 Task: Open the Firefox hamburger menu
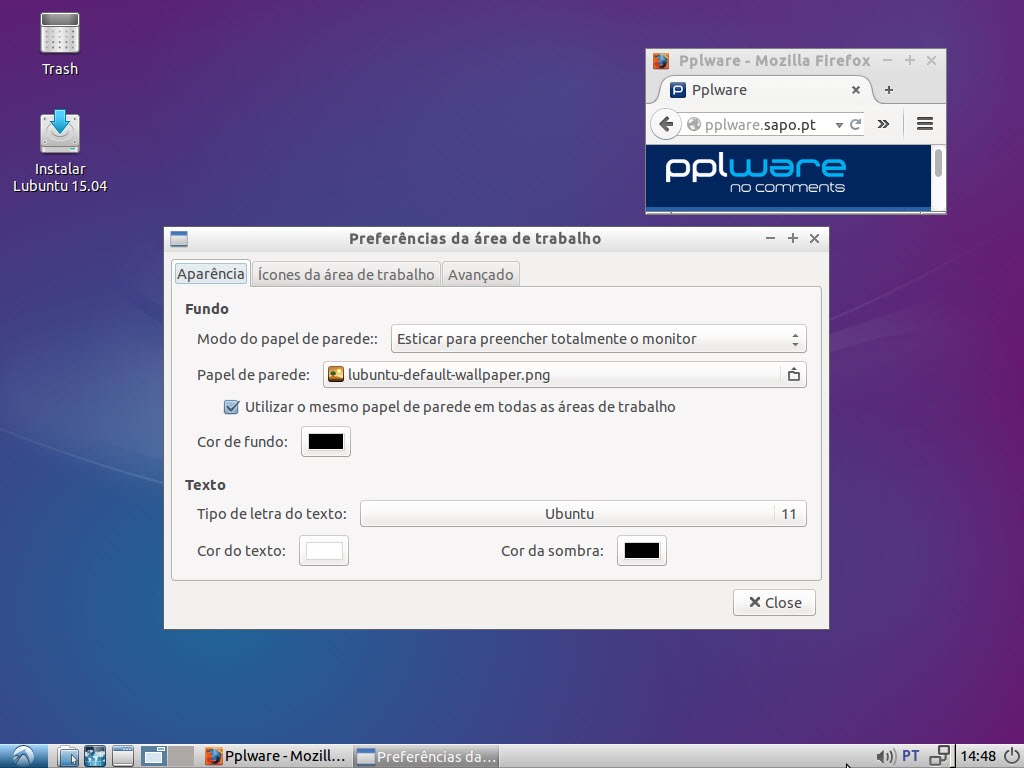(924, 124)
